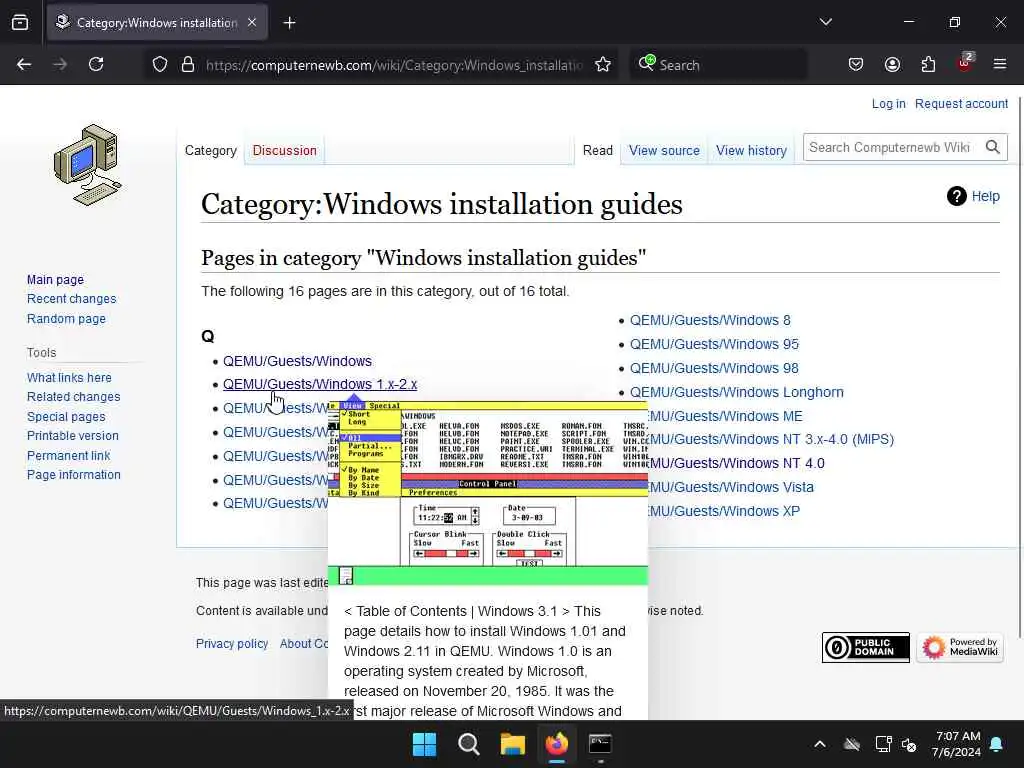
Task: Open a new browser tab
Action: coord(289,23)
